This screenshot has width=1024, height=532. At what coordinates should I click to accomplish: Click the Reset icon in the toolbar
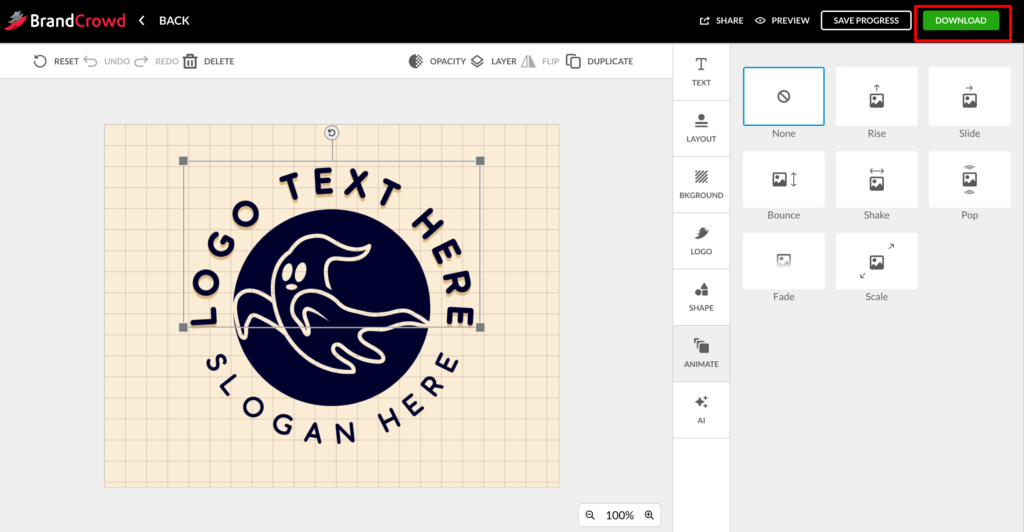coord(40,61)
